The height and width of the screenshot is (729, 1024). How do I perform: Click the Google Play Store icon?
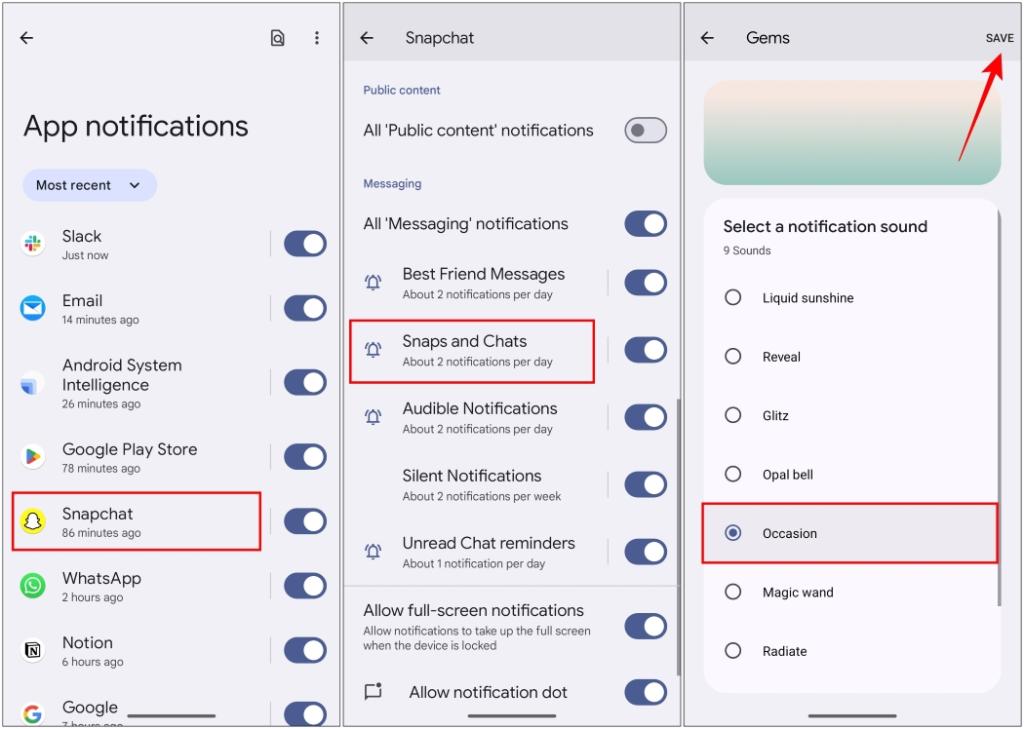coord(30,457)
